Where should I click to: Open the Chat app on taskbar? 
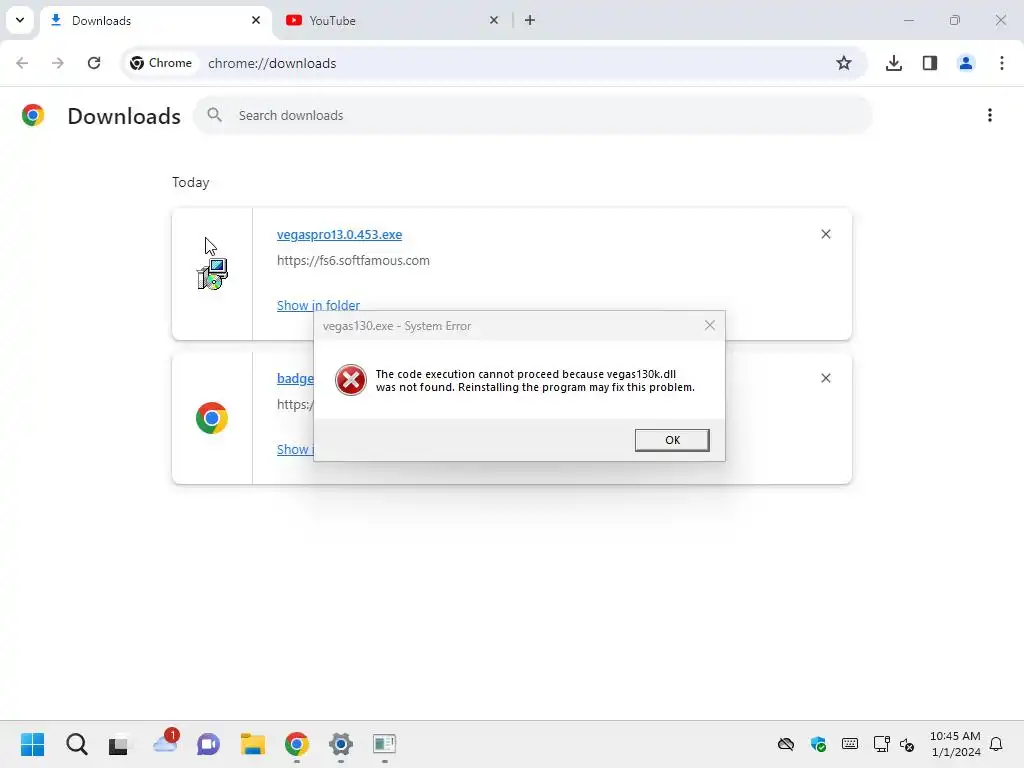[208, 744]
